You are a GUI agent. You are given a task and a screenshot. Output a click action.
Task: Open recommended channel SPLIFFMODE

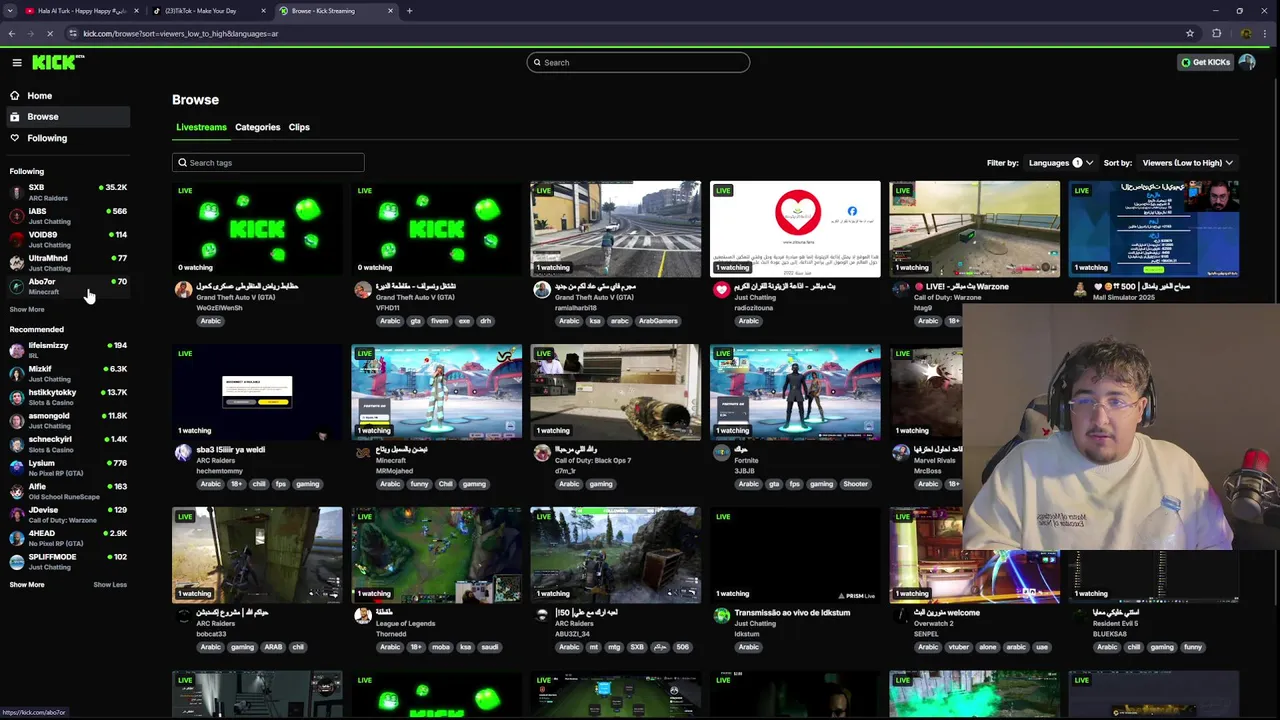pyautogui.click(x=68, y=561)
